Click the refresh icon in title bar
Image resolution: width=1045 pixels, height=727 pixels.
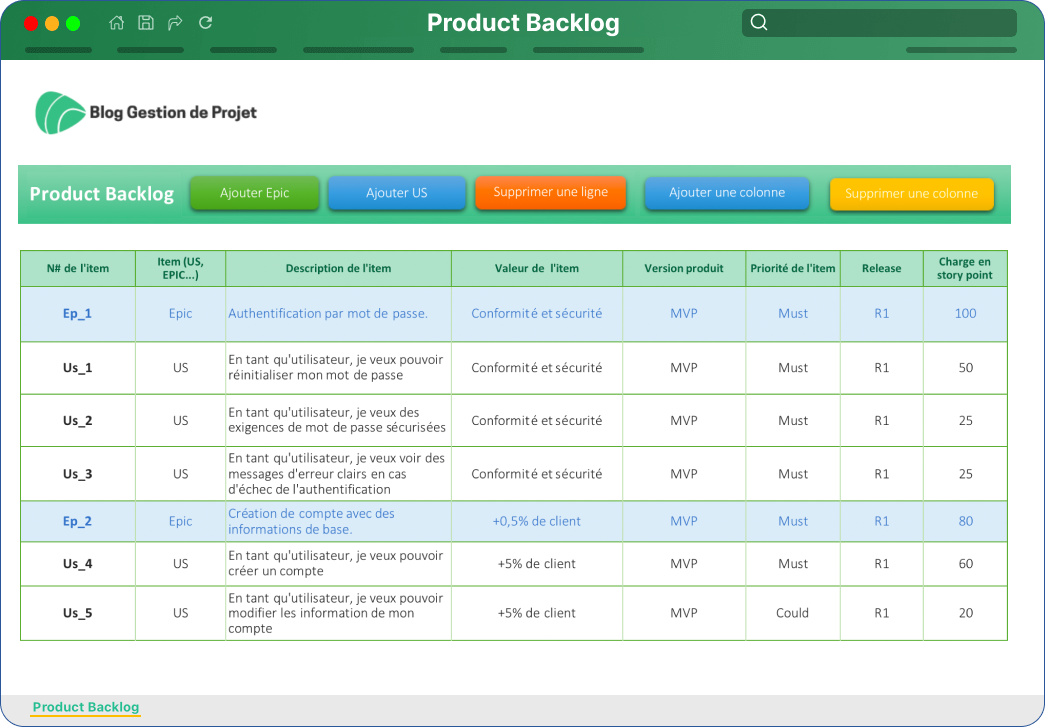[205, 23]
